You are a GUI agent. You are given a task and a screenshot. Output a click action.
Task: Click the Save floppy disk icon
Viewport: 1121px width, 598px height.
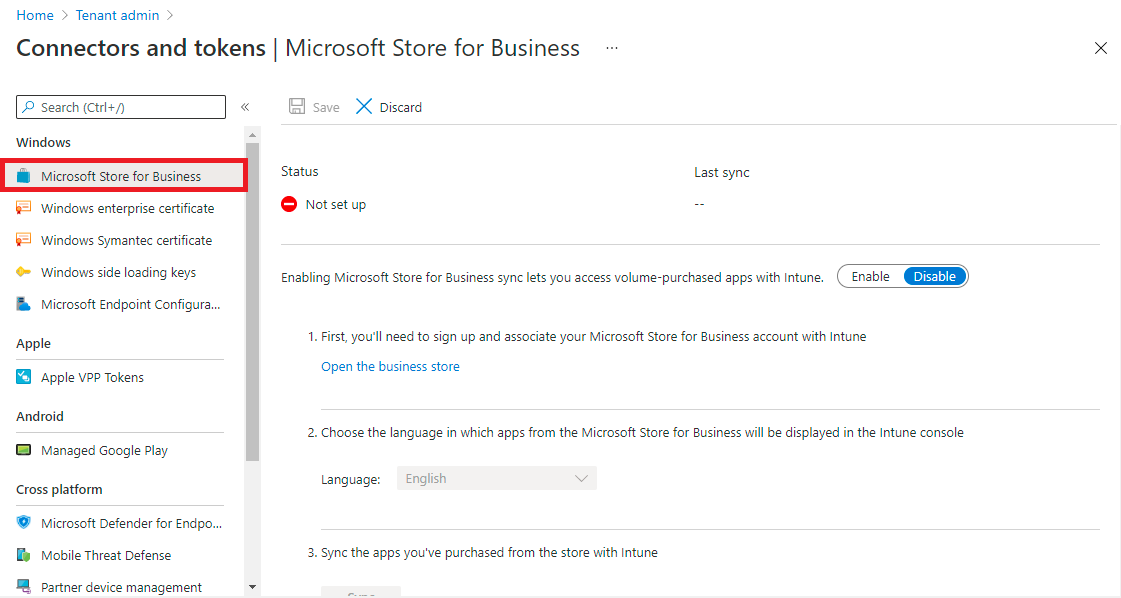coord(297,107)
